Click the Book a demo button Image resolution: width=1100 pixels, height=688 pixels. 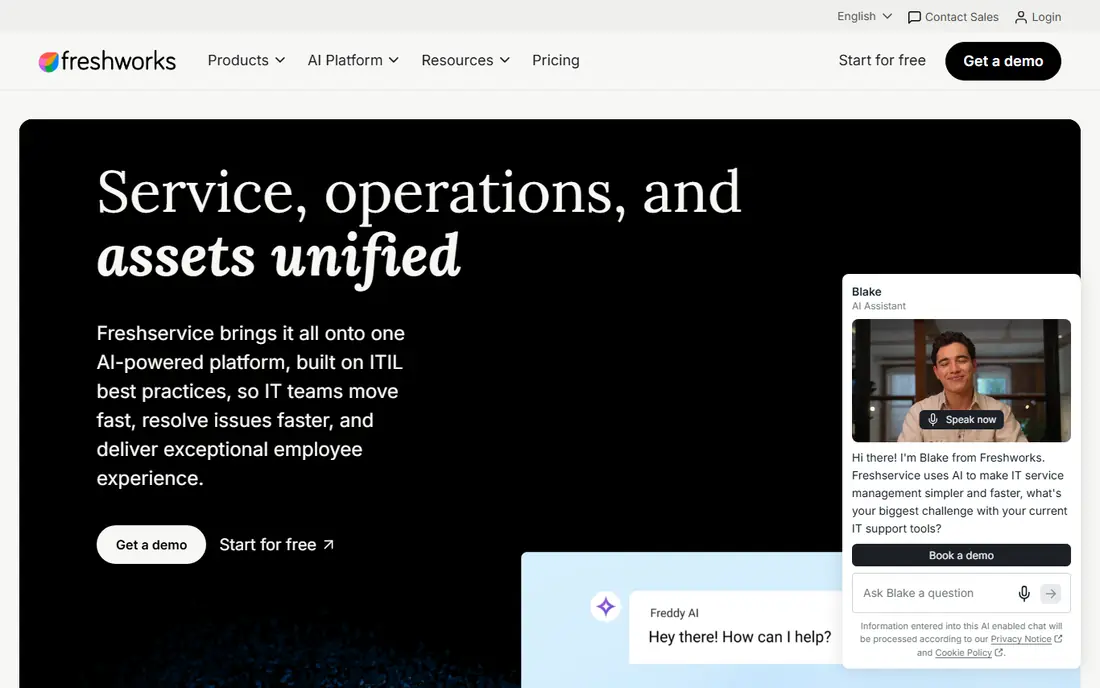[x=961, y=555]
